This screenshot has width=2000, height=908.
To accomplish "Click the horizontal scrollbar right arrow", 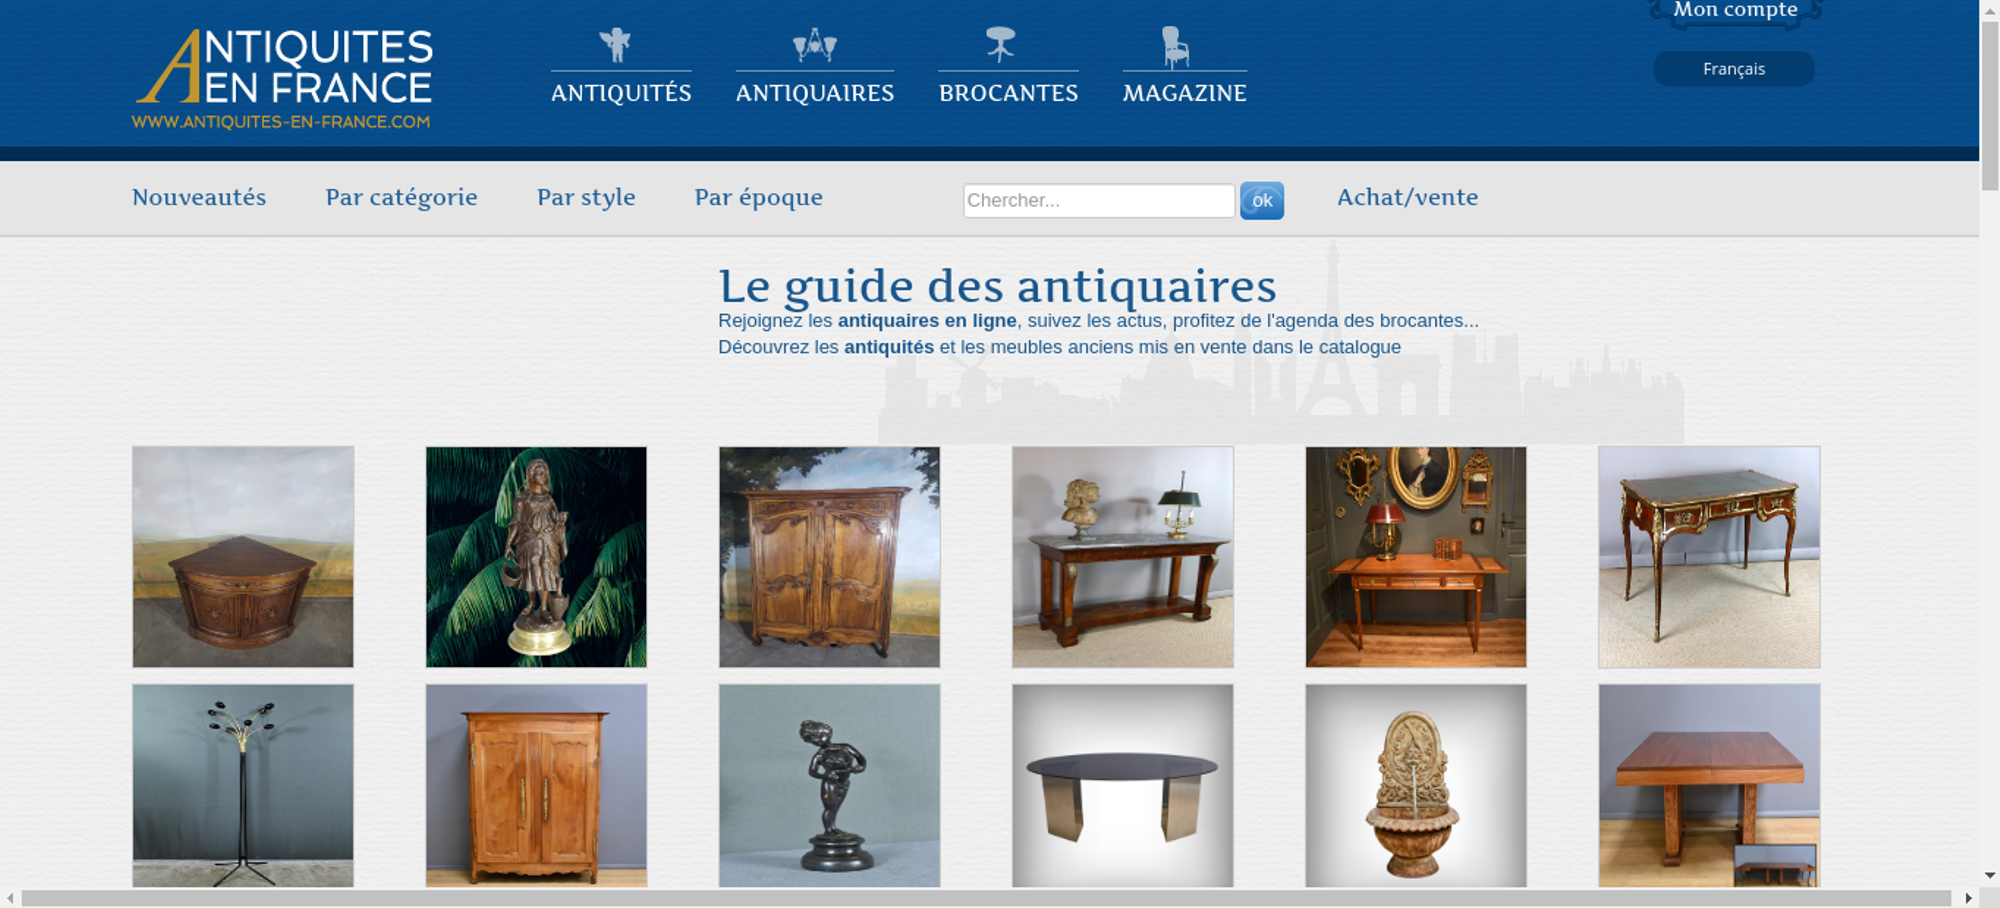I will click(1968, 898).
